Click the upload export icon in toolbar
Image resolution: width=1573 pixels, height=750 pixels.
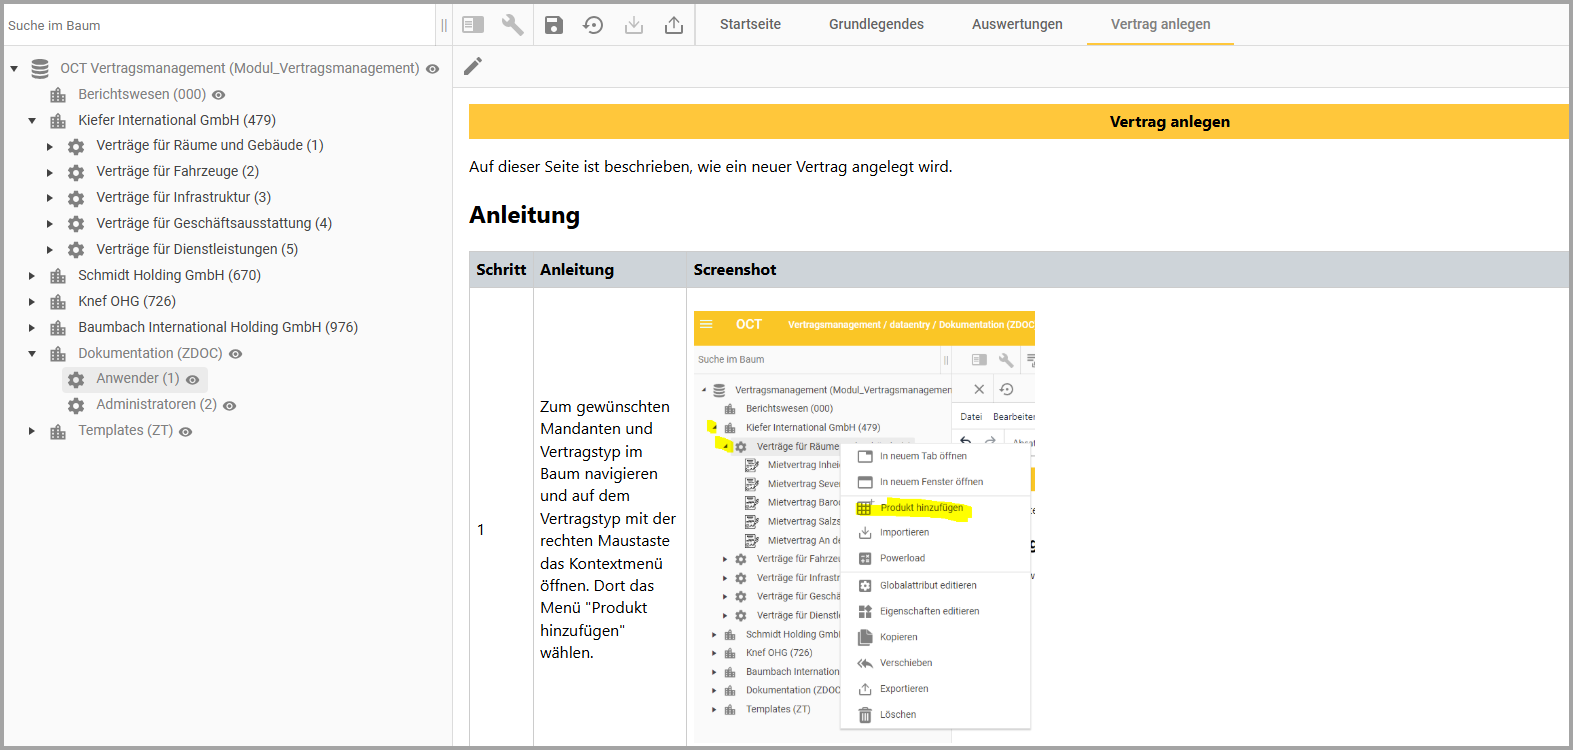[674, 25]
